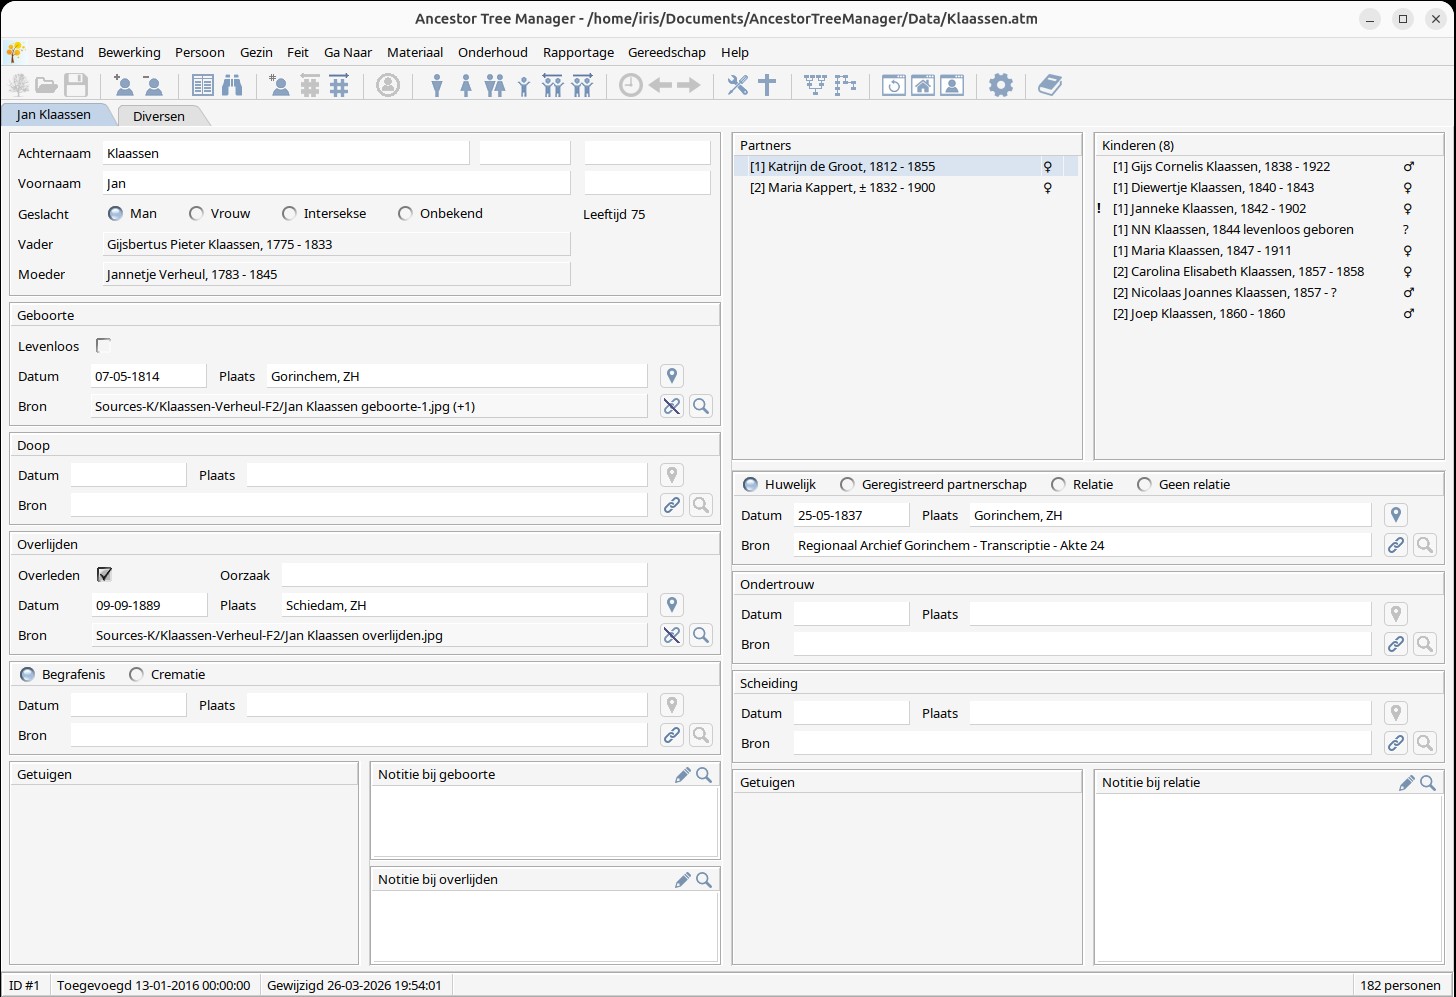Click the home icon in the toolbar
This screenshot has width=1456, height=997.
tap(923, 86)
